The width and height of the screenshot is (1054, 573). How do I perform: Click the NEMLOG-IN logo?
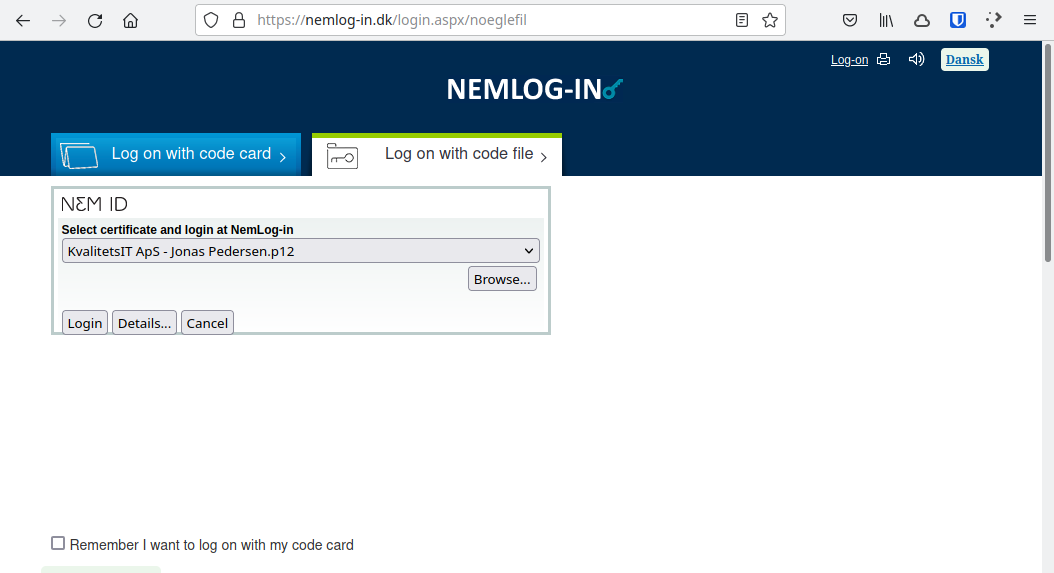(x=534, y=89)
